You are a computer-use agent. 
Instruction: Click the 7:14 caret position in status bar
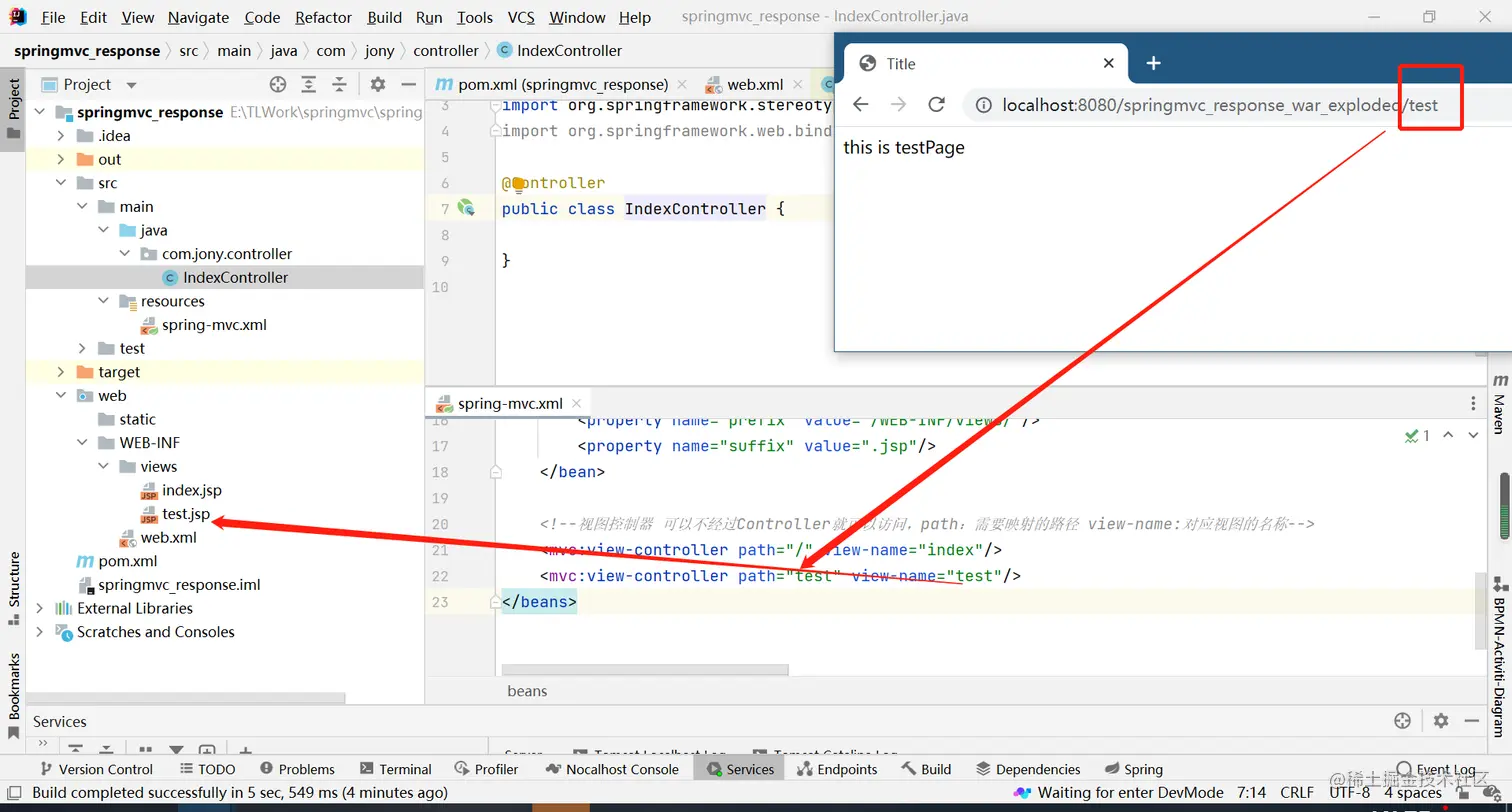pos(1251,793)
